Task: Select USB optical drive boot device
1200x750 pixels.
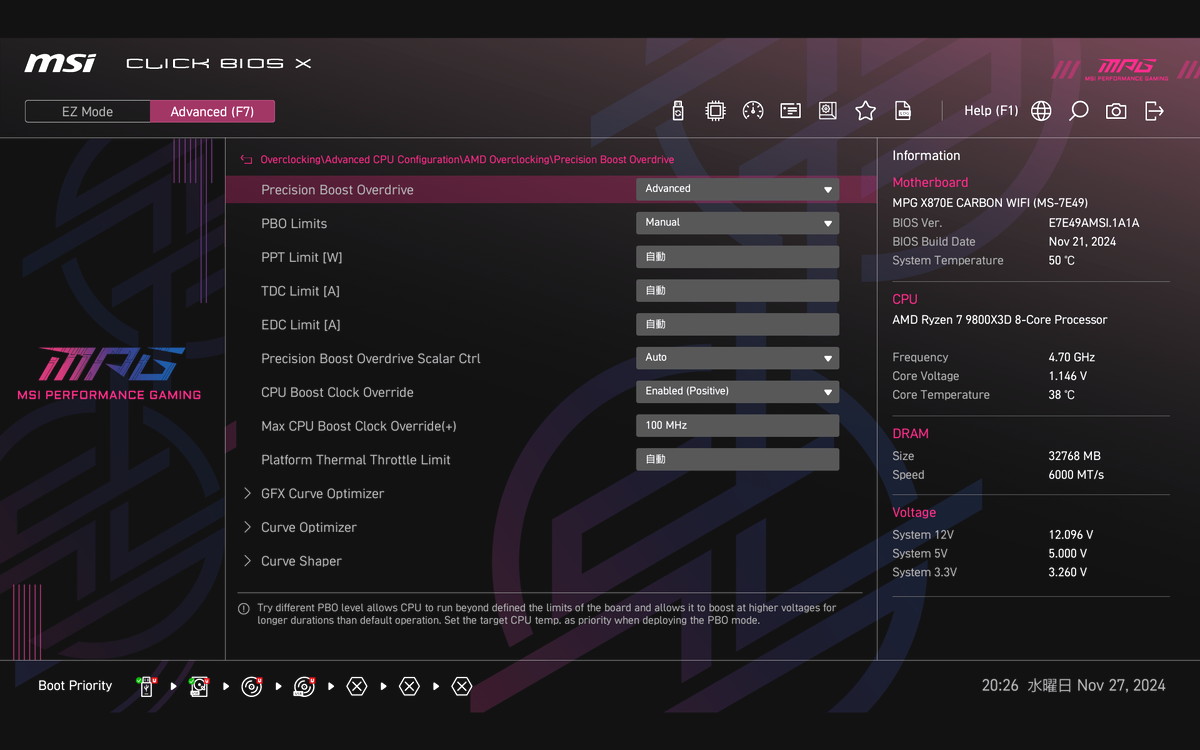Action: (304, 686)
